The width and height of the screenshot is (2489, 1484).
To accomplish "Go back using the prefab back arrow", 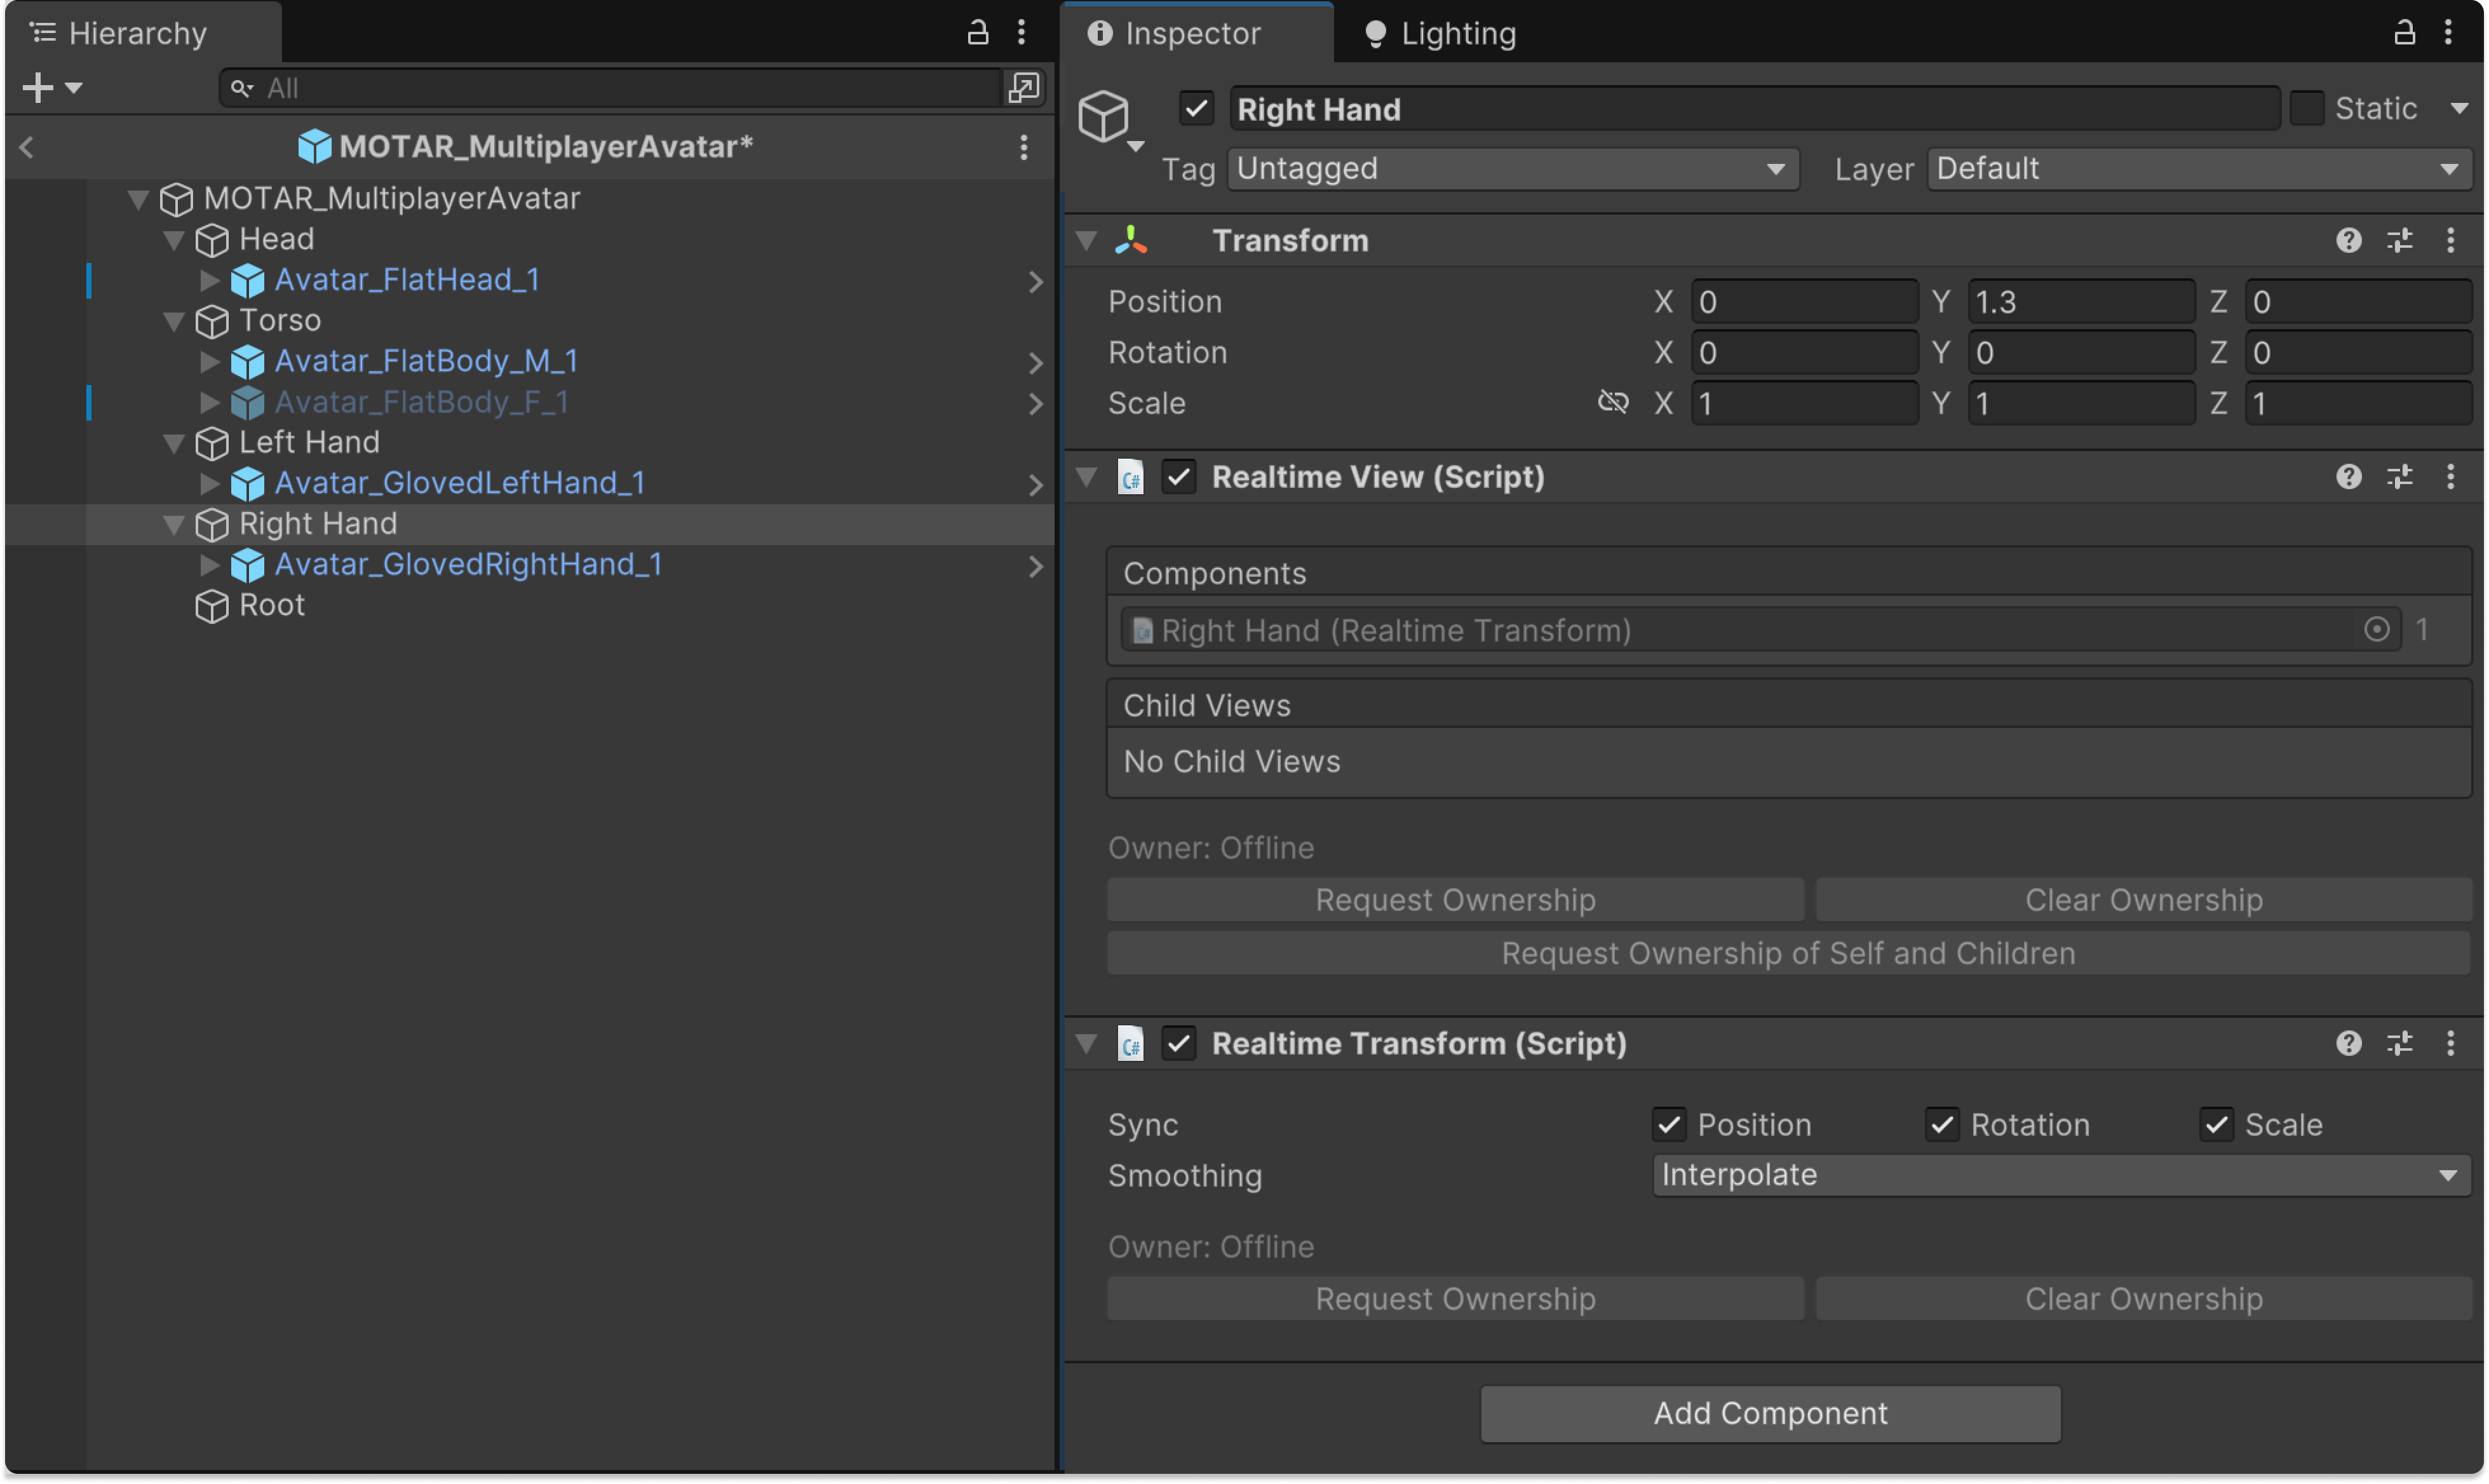I will click(x=27, y=147).
